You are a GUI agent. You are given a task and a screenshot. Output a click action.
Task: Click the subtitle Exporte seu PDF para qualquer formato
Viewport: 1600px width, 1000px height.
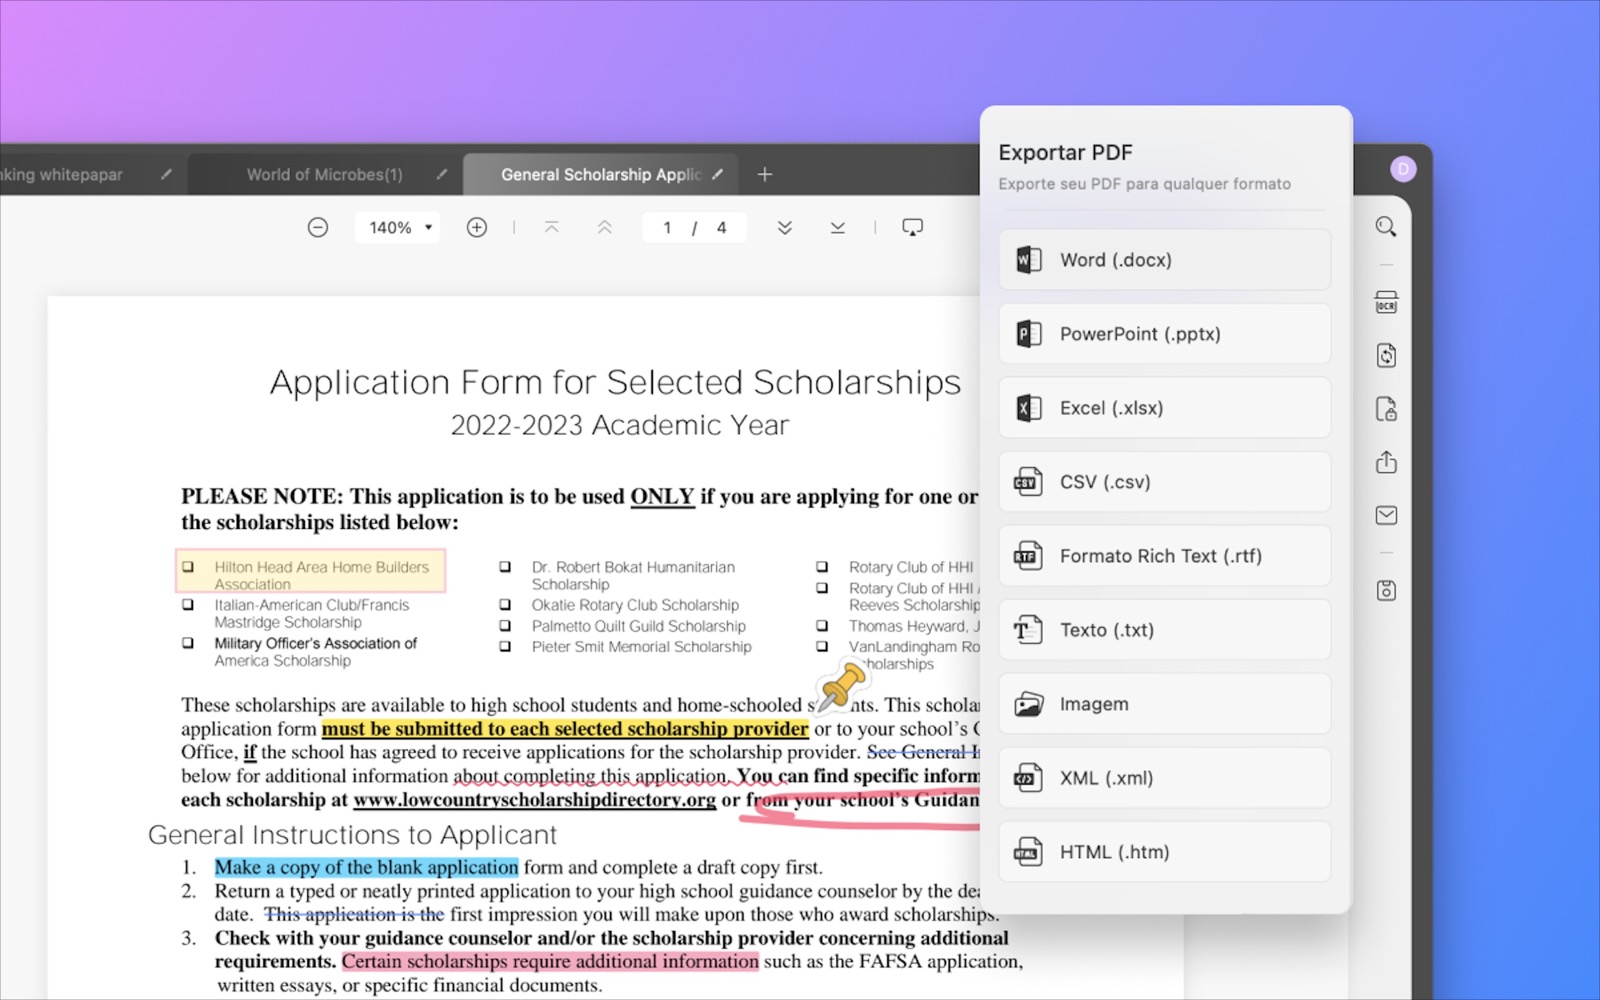(1144, 184)
